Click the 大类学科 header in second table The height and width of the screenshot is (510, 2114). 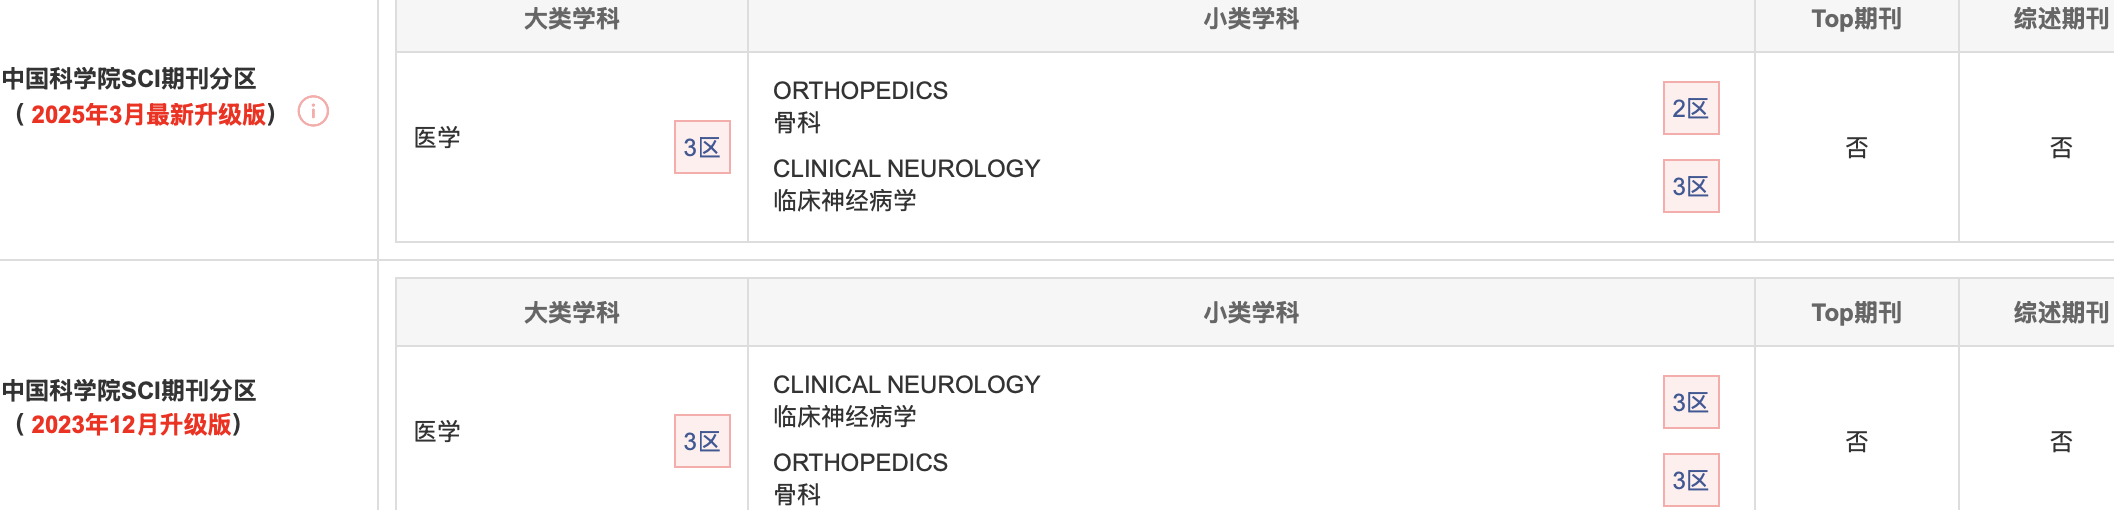pyautogui.click(x=572, y=313)
